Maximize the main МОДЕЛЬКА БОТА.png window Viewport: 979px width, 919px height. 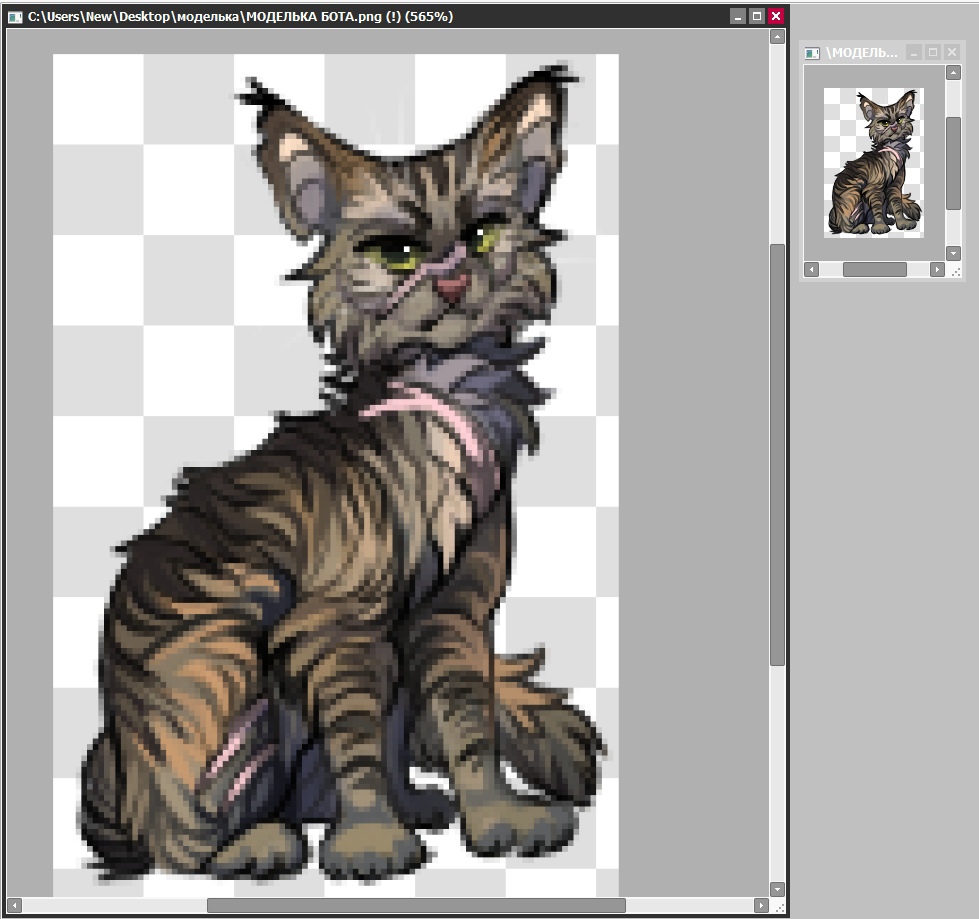pos(757,16)
